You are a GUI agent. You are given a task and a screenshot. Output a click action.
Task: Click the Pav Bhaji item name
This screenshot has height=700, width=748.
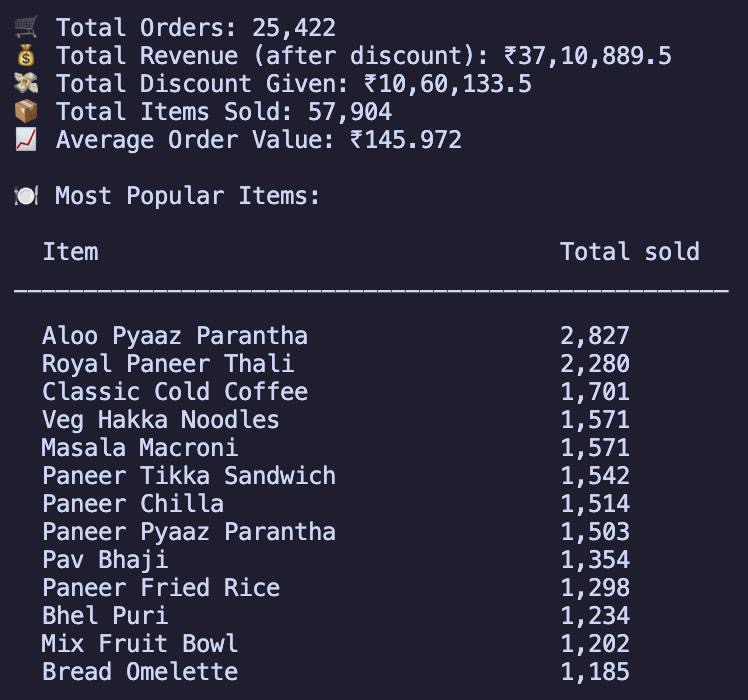click(x=105, y=560)
